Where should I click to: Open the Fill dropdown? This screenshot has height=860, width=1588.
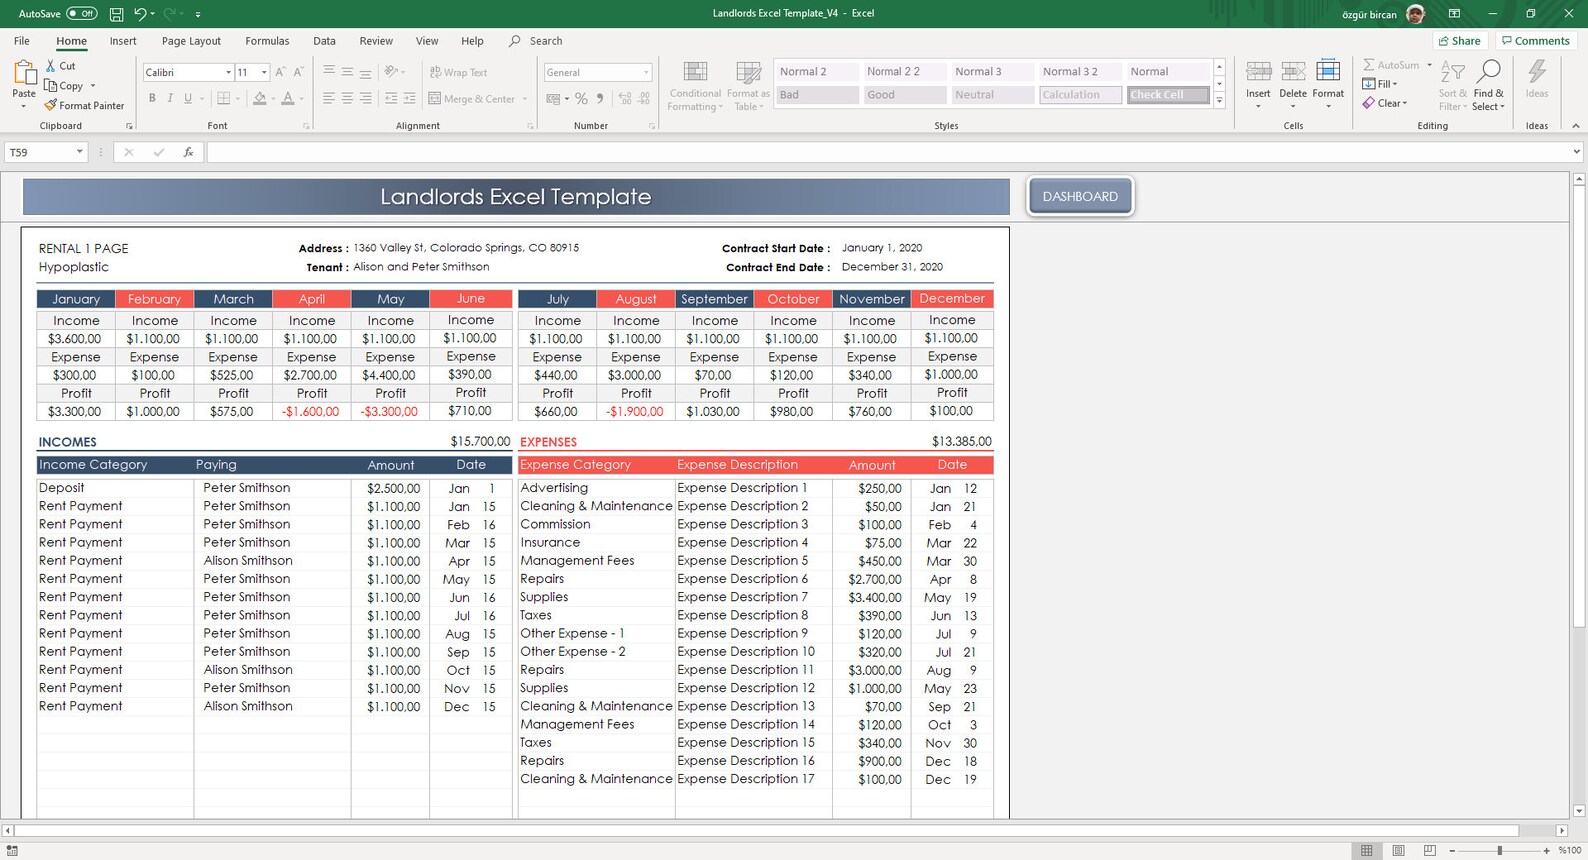point(1380,84)
